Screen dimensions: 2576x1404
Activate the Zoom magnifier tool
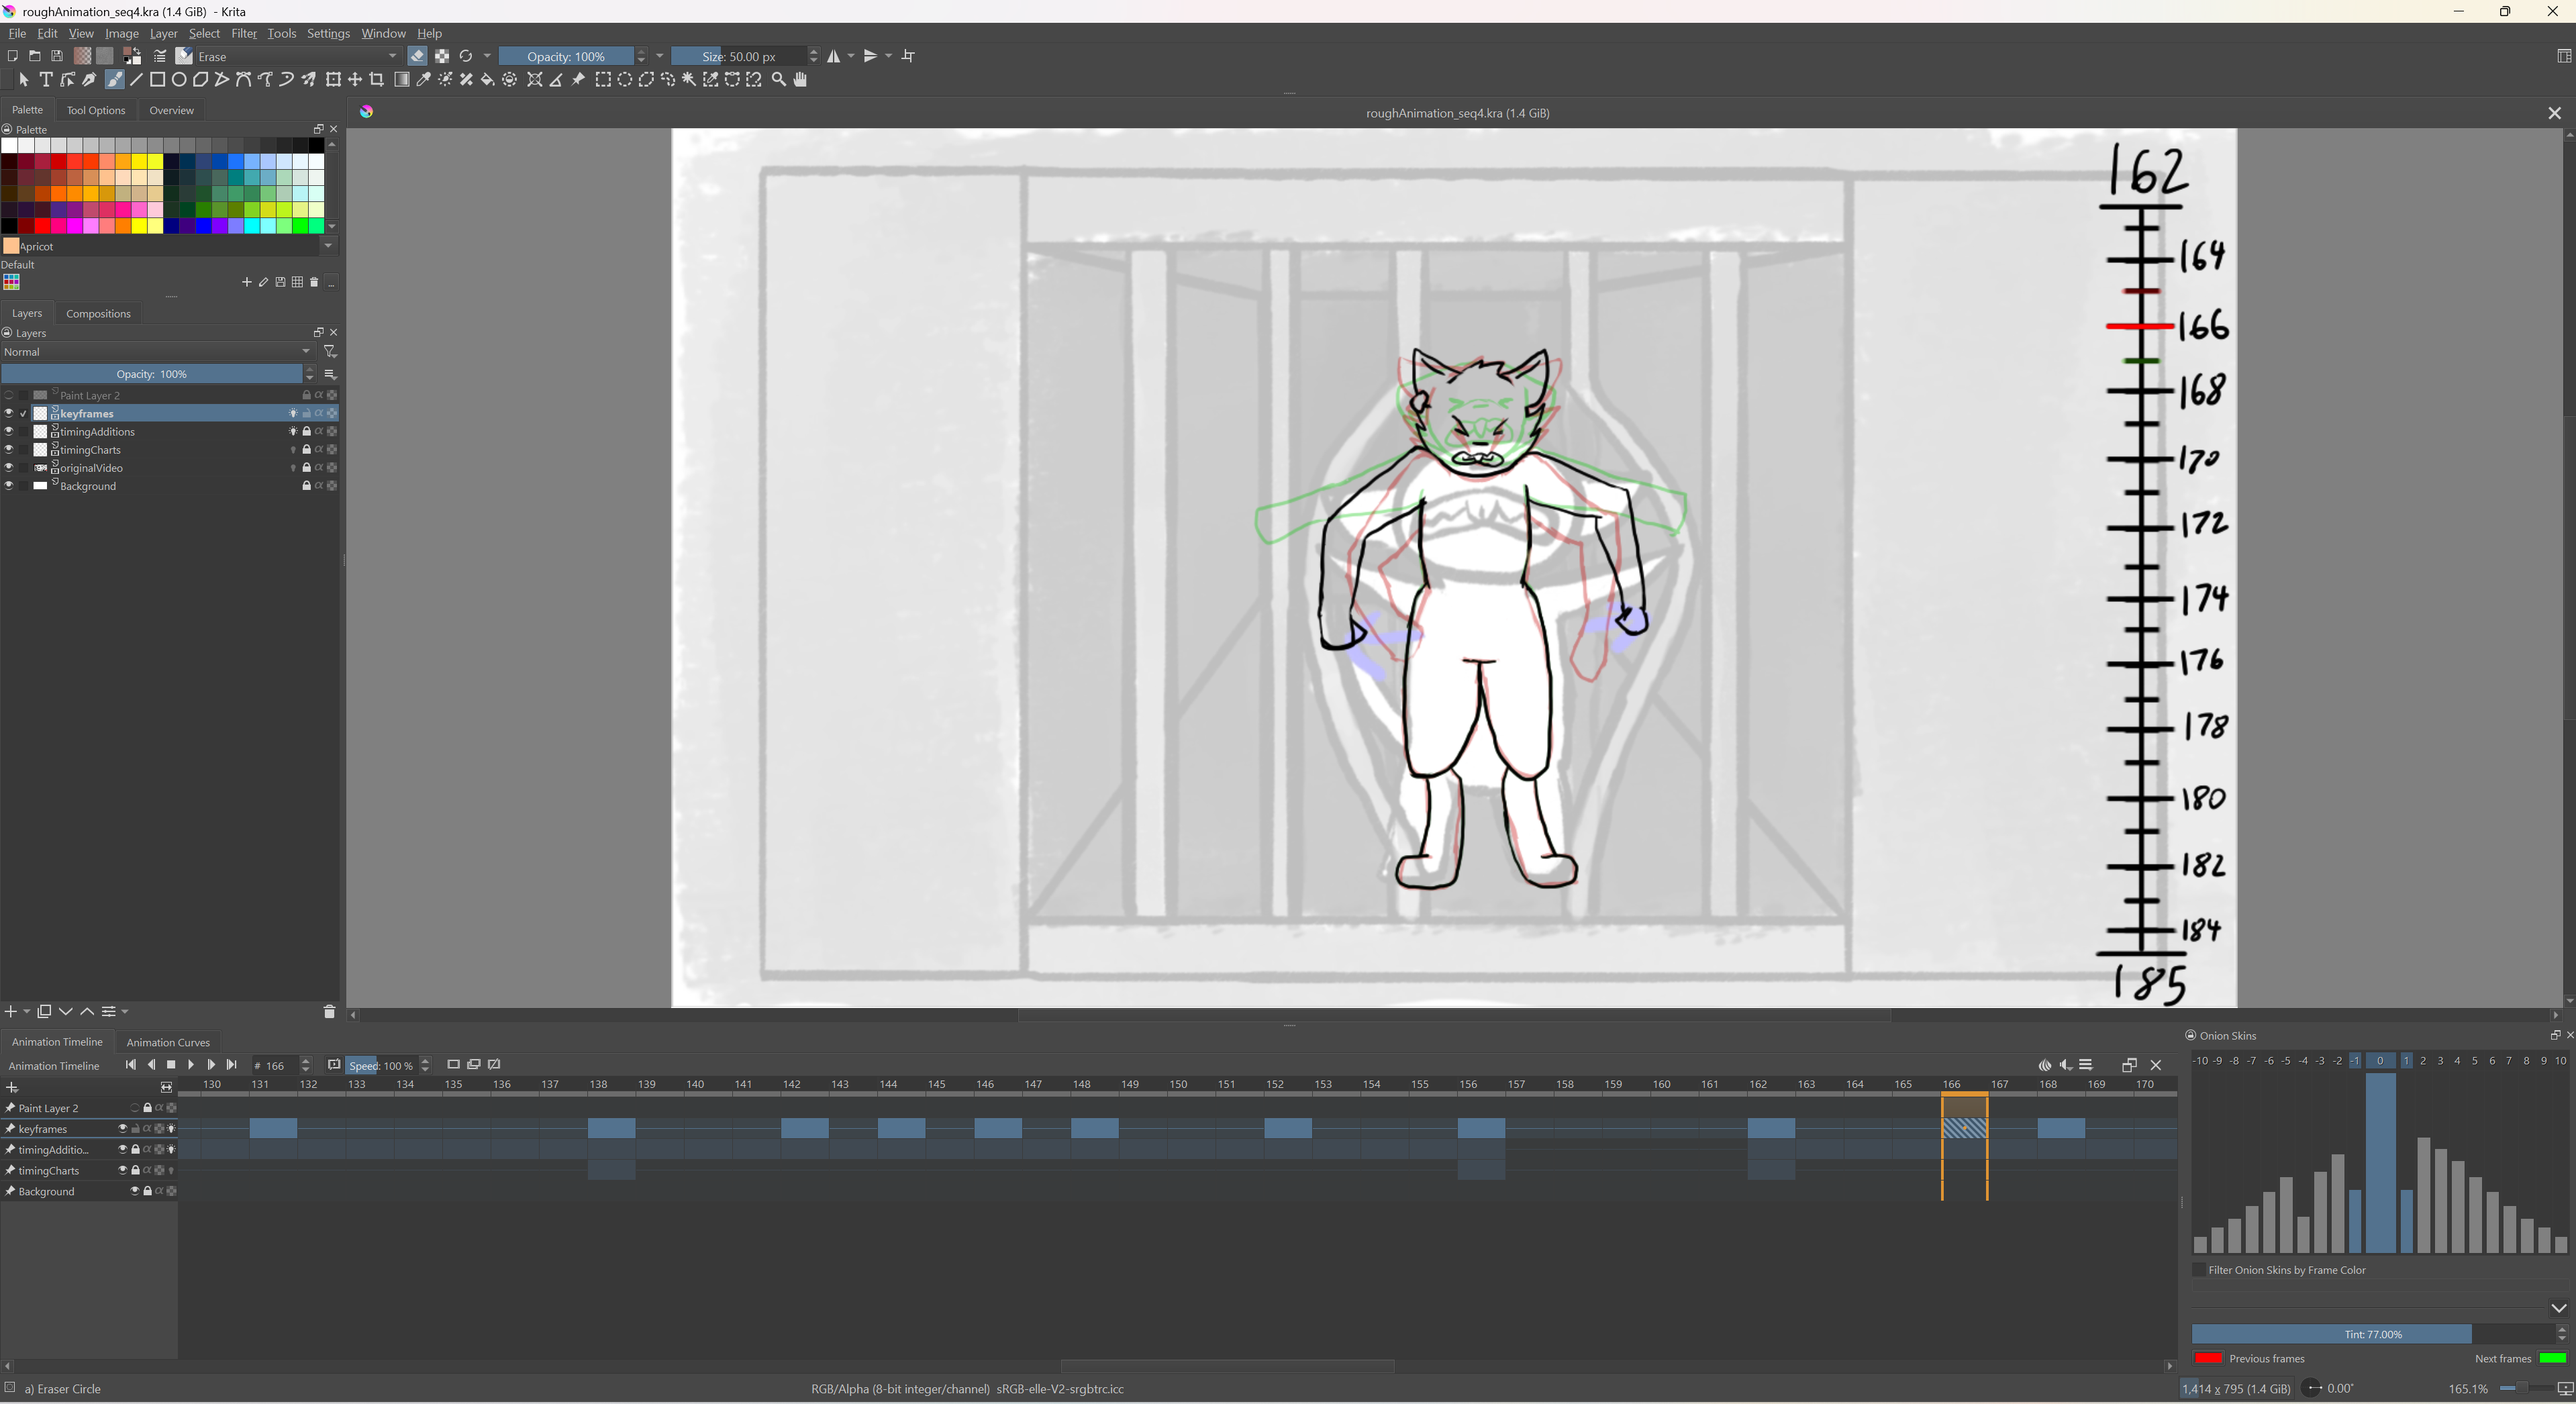pyautogui.click(x=779, y=80)
